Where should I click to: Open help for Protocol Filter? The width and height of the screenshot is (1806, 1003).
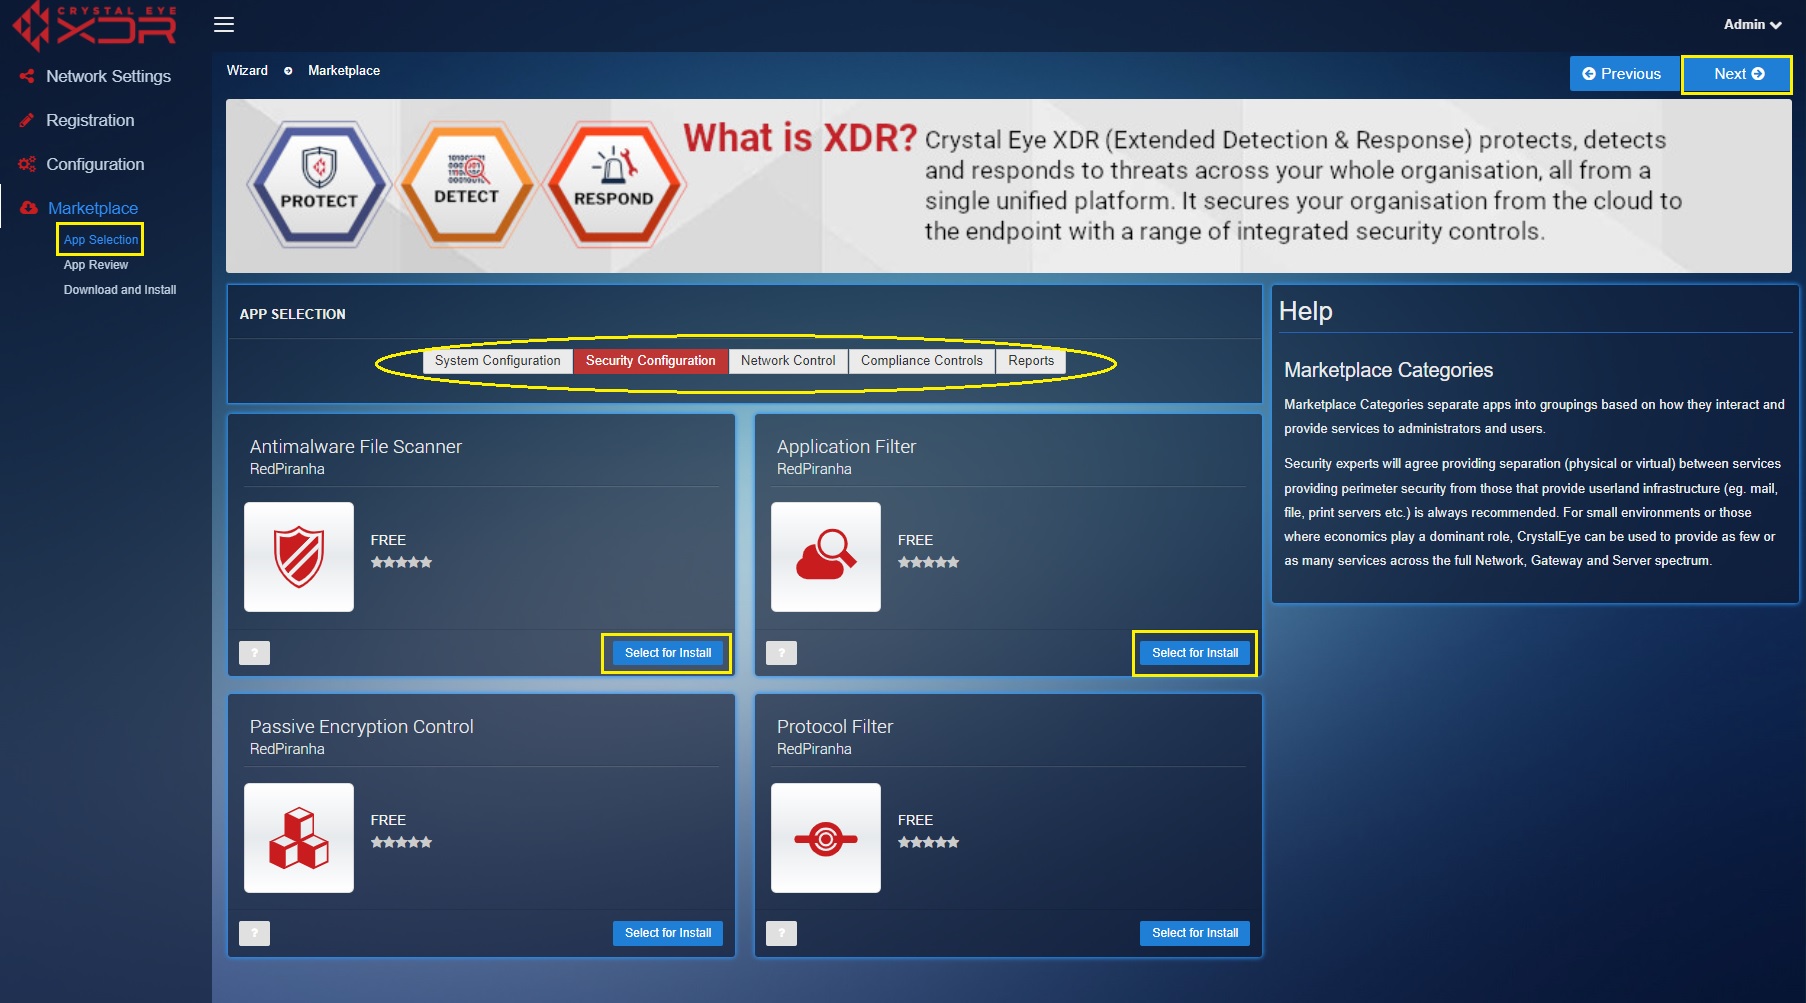click(781, 934)
